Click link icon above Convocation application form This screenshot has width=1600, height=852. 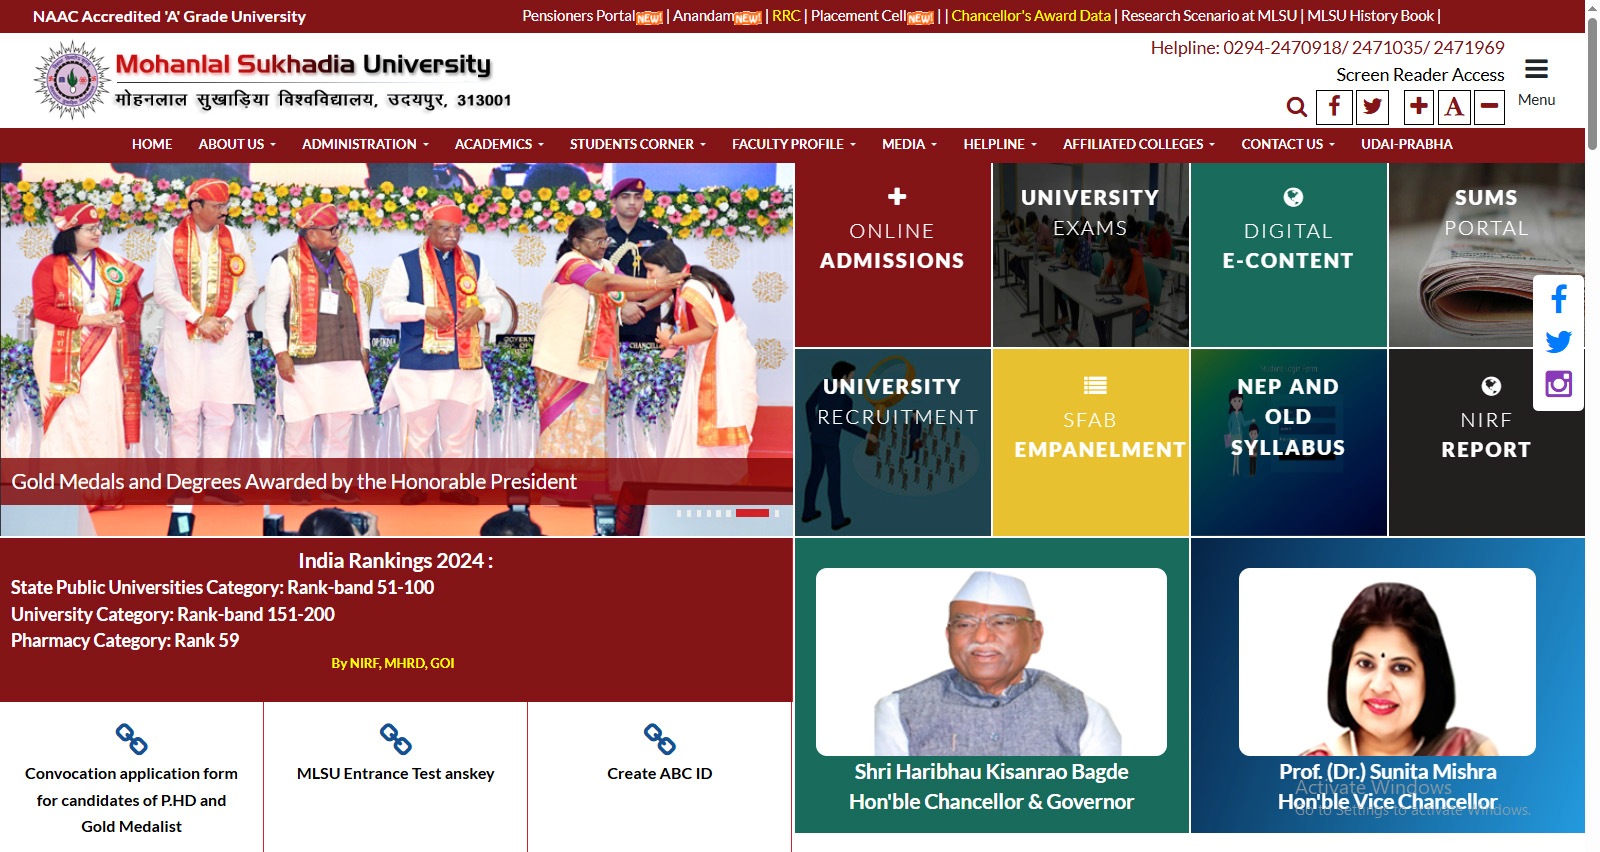coord(131,739)
